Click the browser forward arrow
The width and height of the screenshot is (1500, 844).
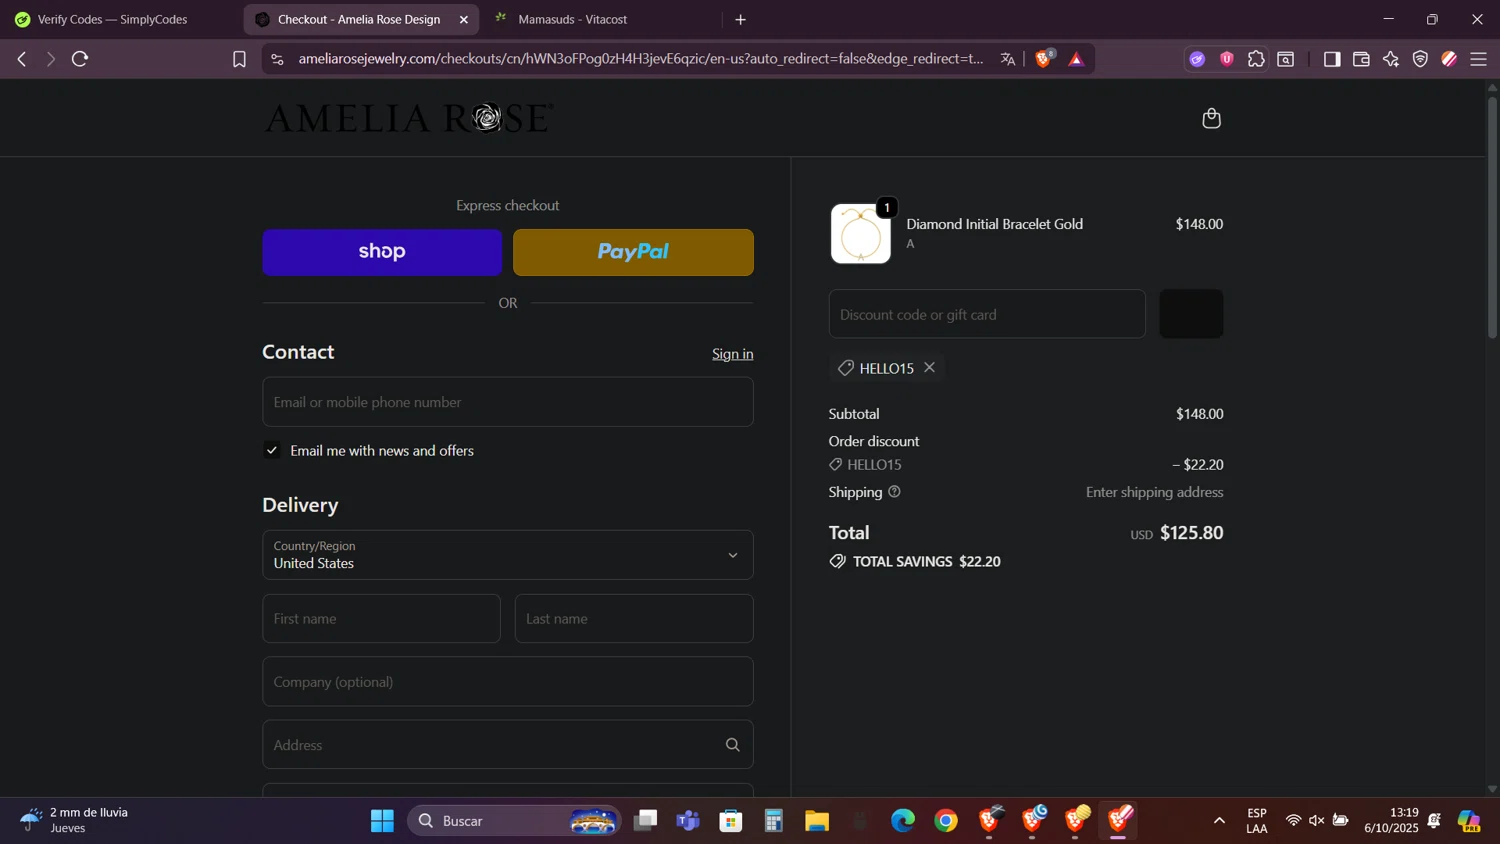pyautogui.click(x=50, y=59)
